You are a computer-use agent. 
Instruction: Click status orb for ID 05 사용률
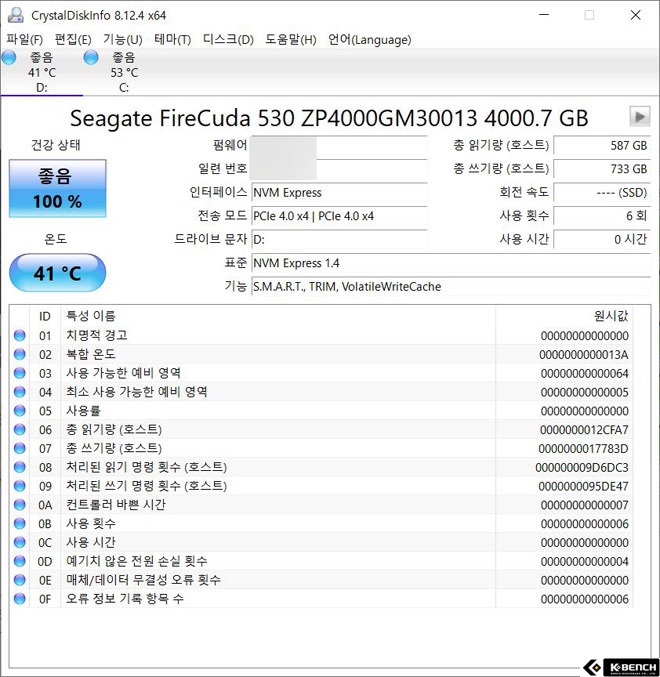pyautogui.click(x=19, y=411)
